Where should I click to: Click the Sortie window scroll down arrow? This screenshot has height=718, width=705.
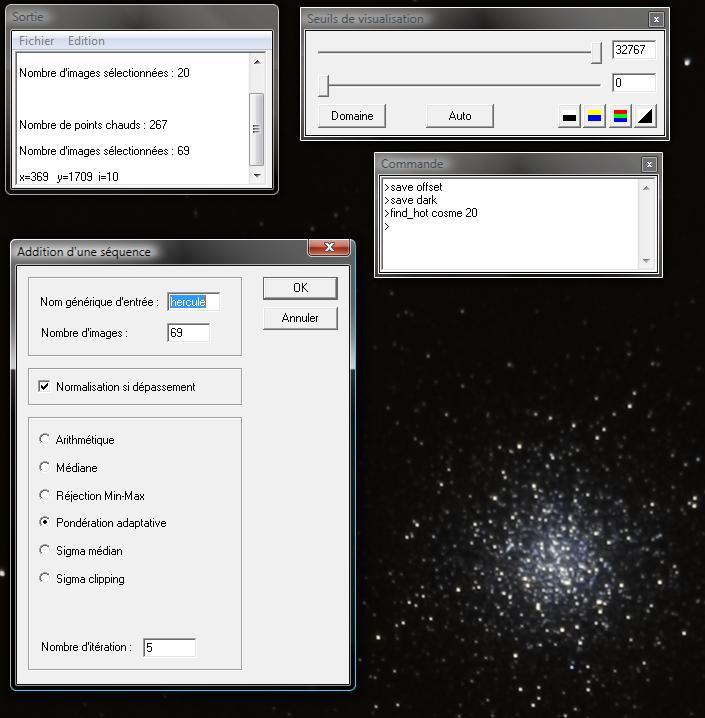[x=257, y=175]
